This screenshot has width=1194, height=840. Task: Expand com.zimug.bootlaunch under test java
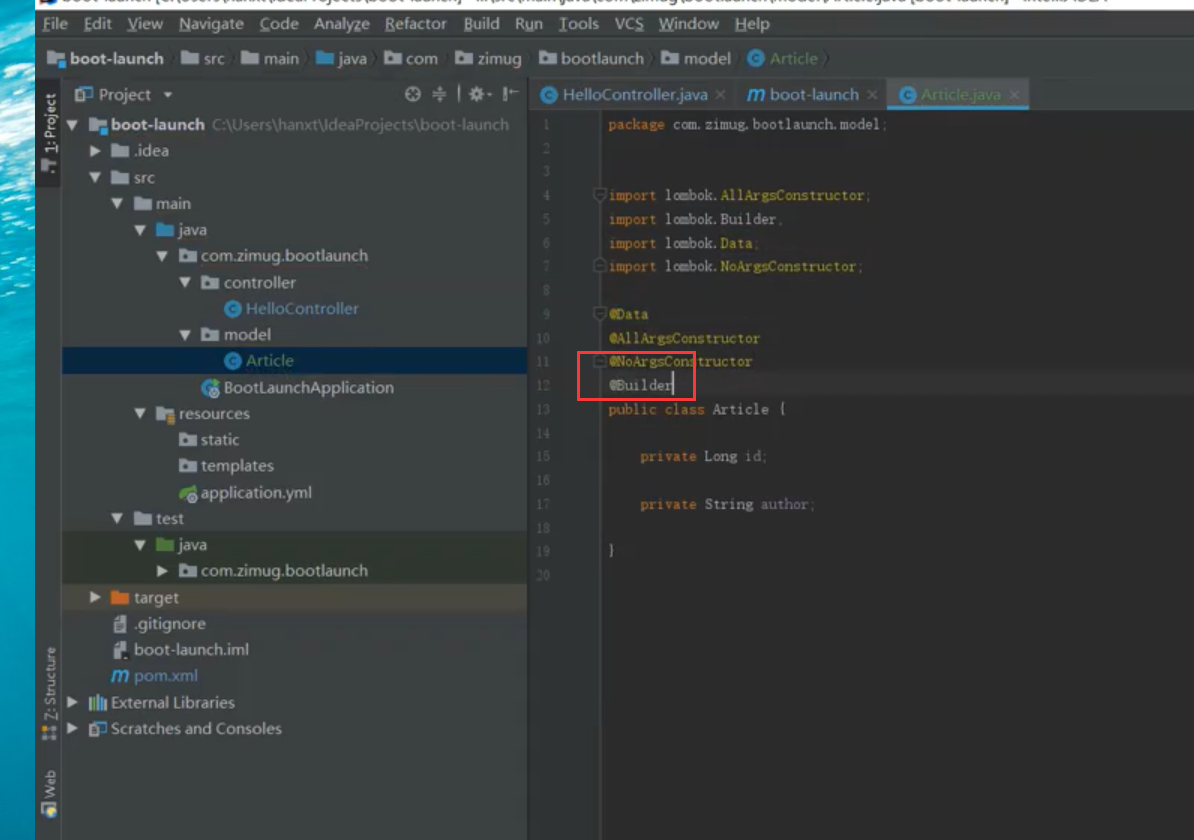(x=162, y=570)
